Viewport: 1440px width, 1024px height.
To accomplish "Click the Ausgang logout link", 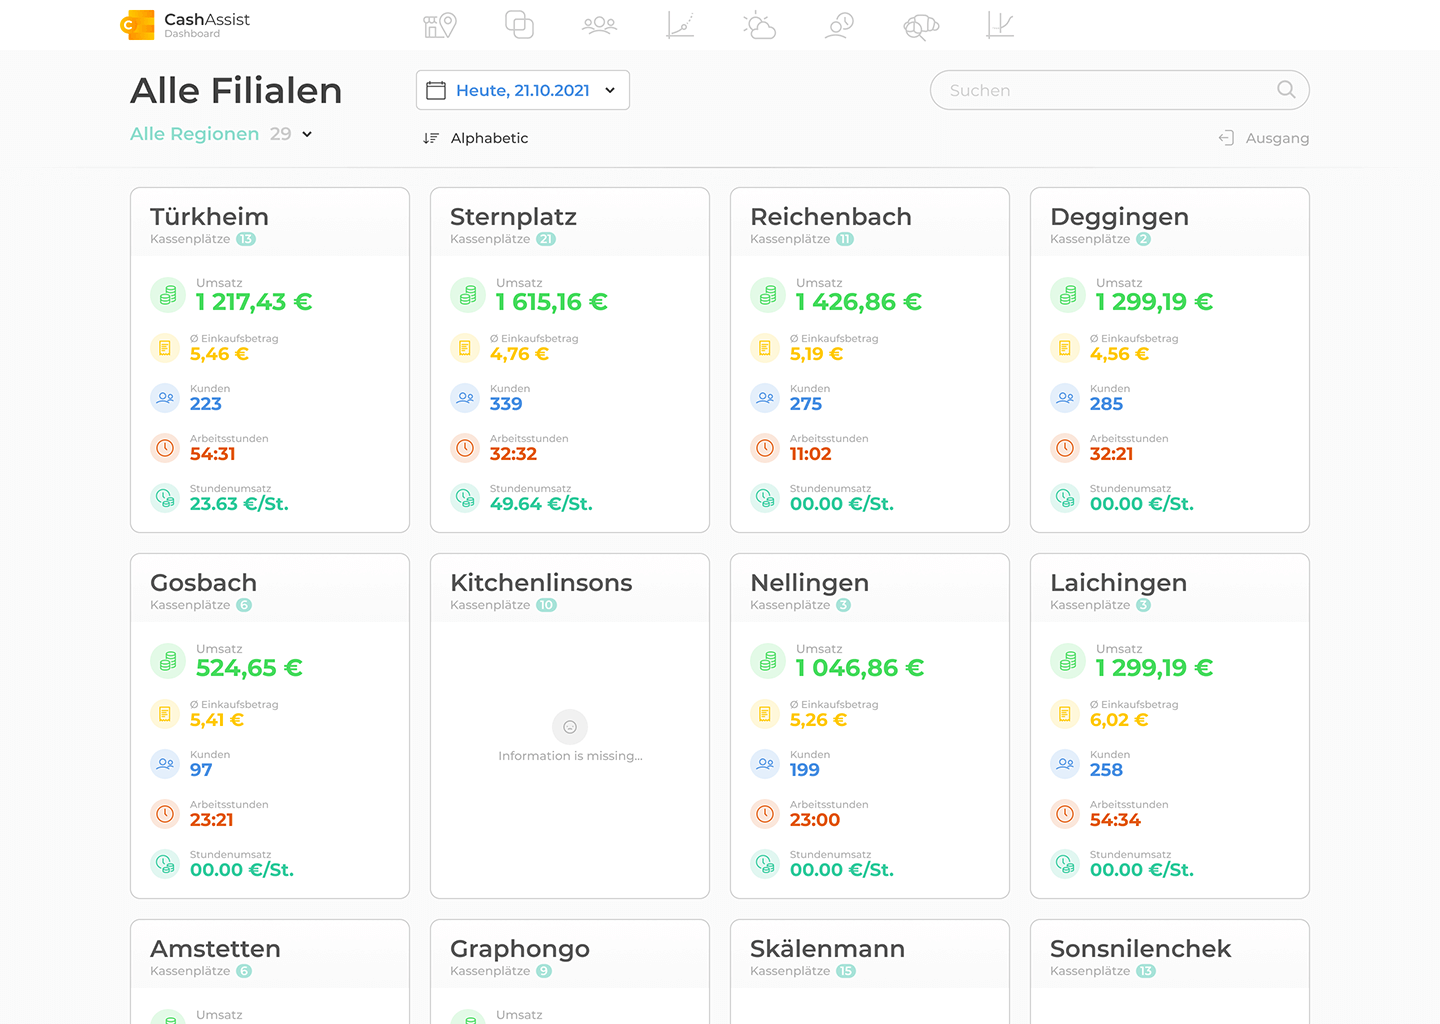I will [x=1263, y=138].
